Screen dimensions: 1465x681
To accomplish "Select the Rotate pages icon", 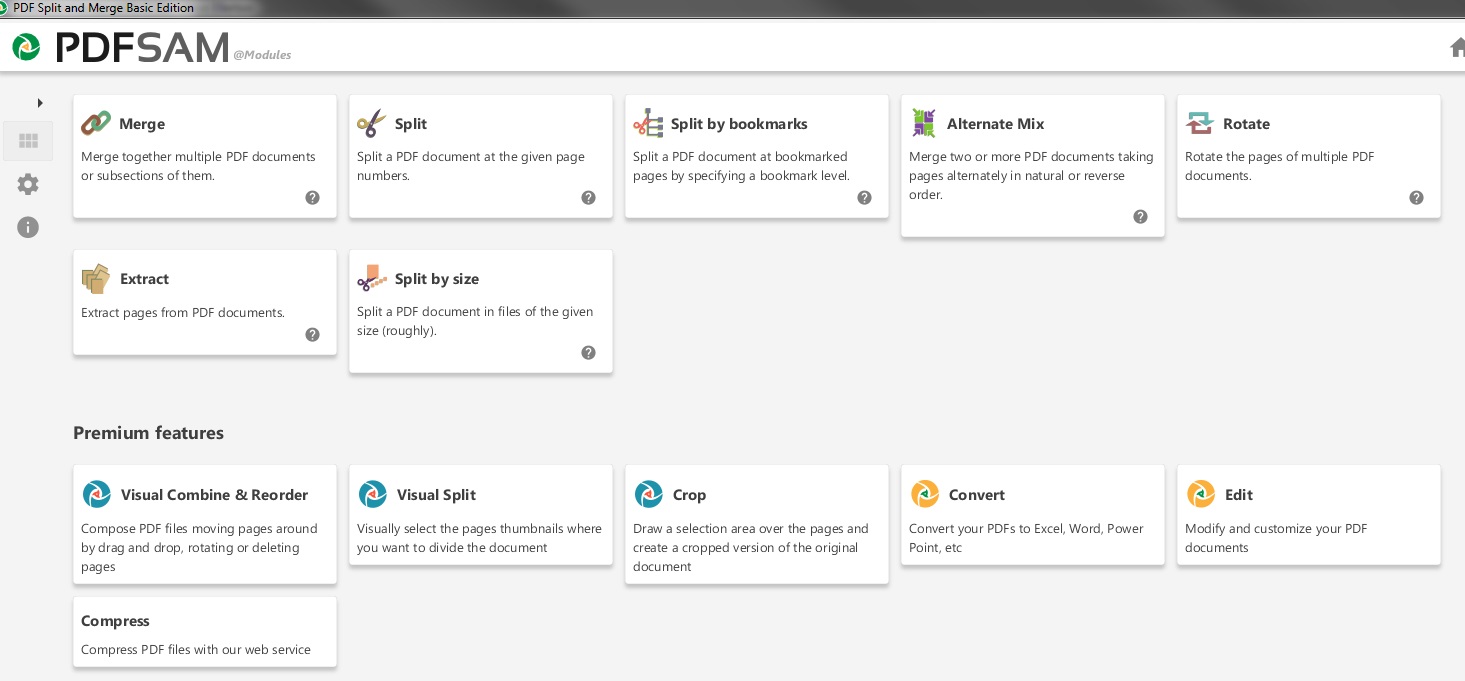I will pyautogui.click(x=1200, y=122).
